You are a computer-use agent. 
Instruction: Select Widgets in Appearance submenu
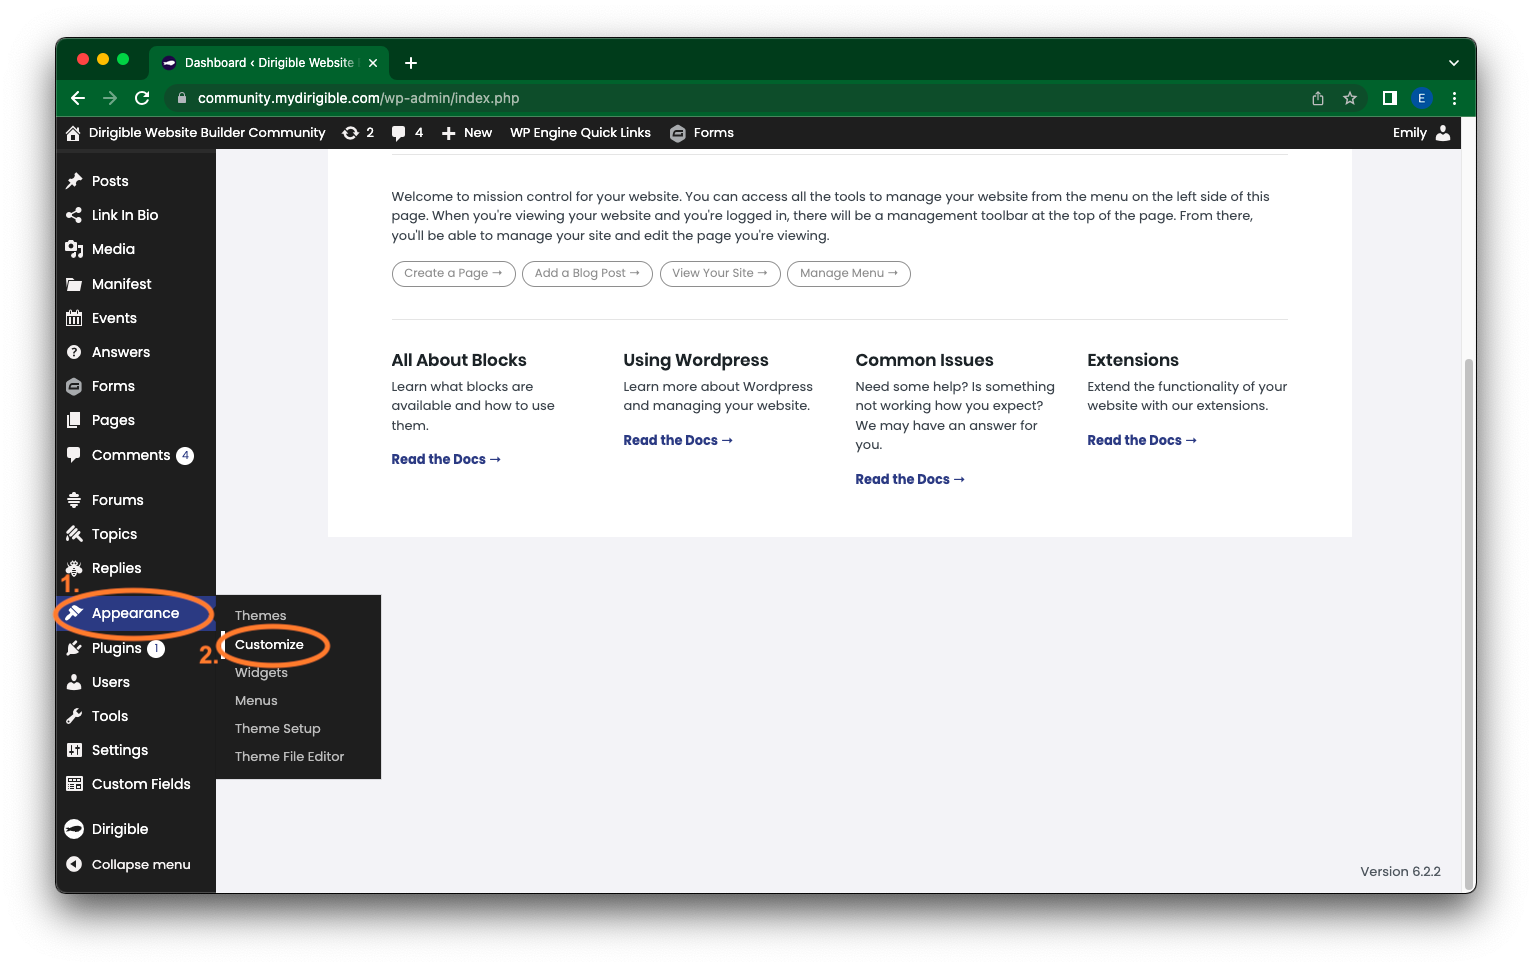(x=261, y=672)
